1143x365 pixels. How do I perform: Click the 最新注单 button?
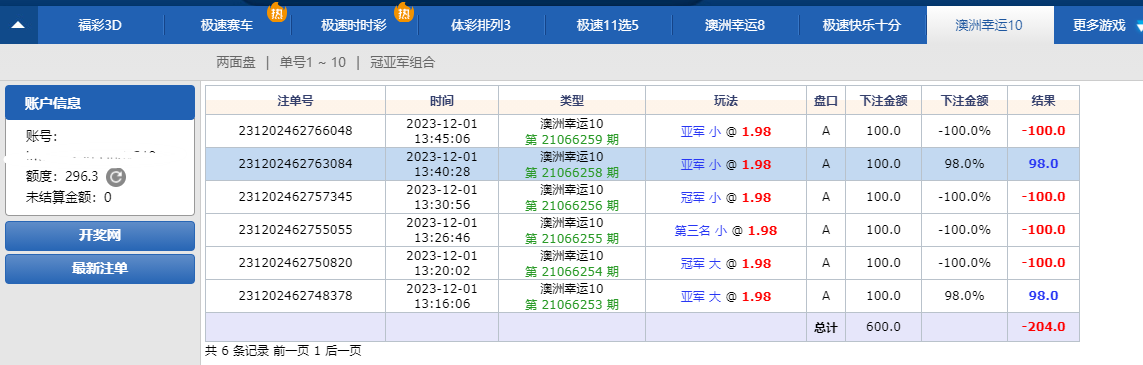coord(100,269)
